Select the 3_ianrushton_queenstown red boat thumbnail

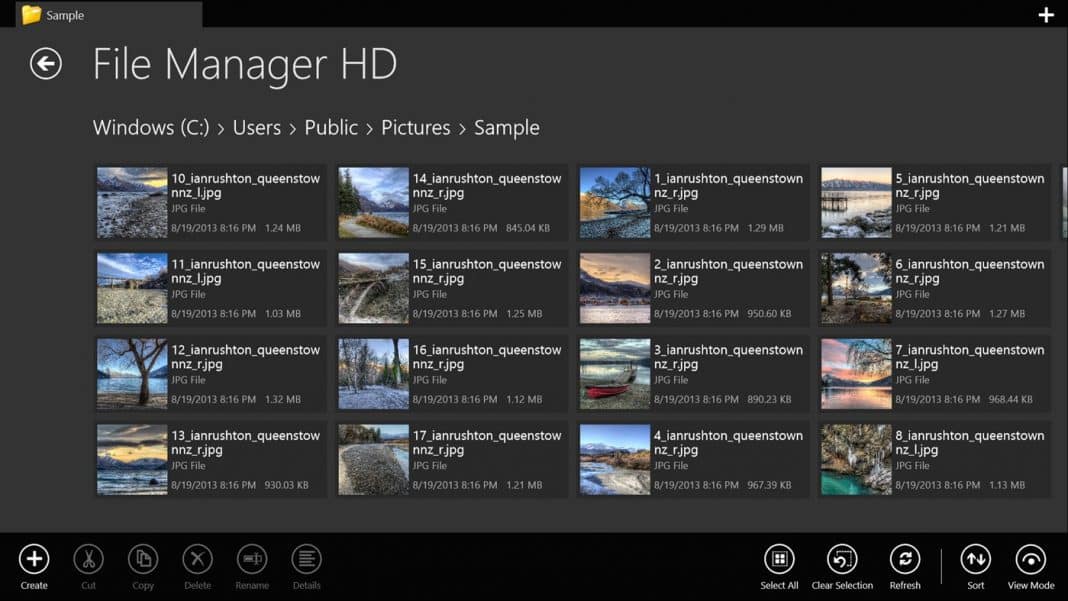tap(614, 374)
